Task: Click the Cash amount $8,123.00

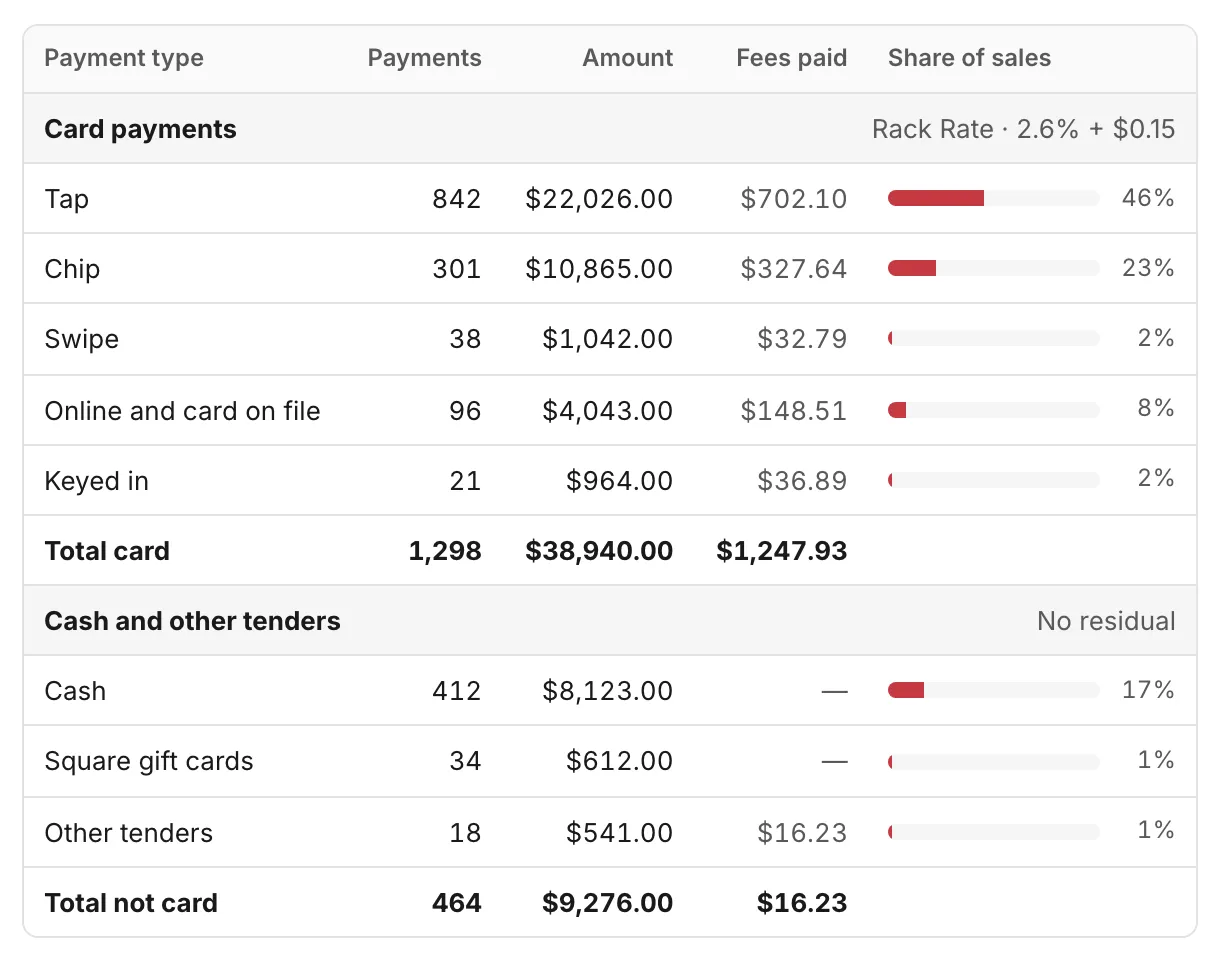Action: [608, 691]
